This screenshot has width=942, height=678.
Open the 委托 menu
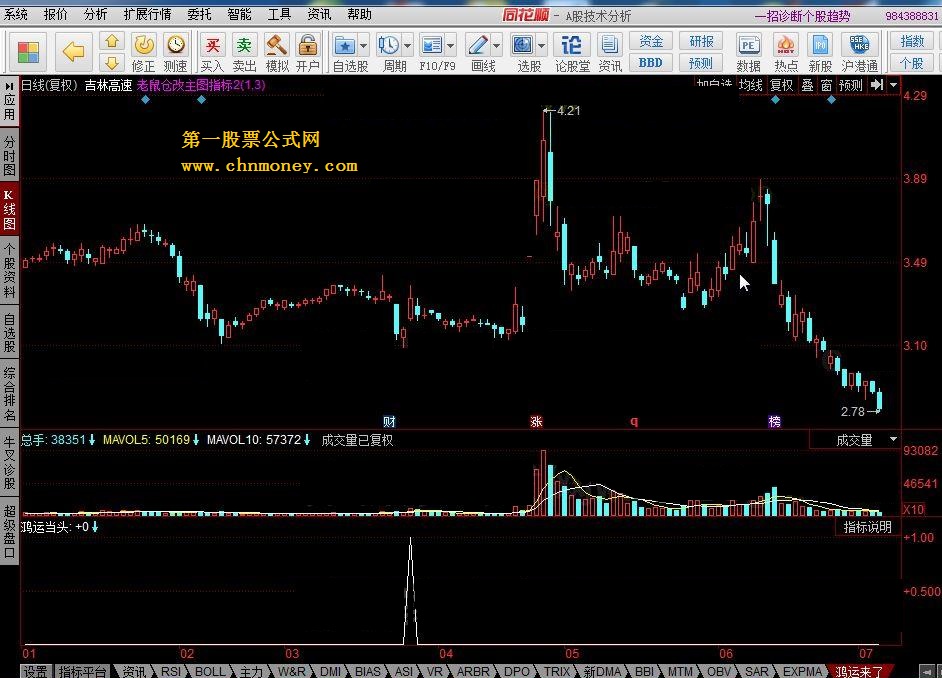[x=199, y=14]
